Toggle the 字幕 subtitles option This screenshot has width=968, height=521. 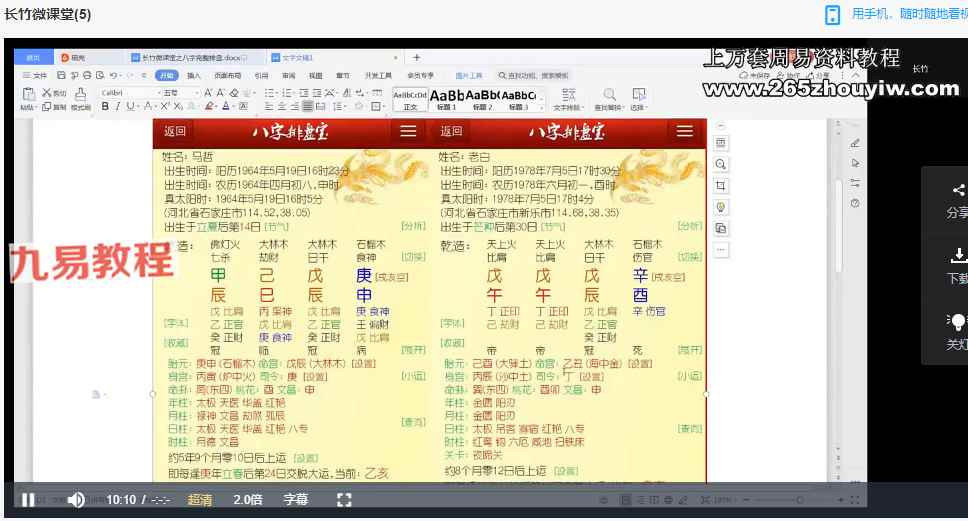point(296,499)
